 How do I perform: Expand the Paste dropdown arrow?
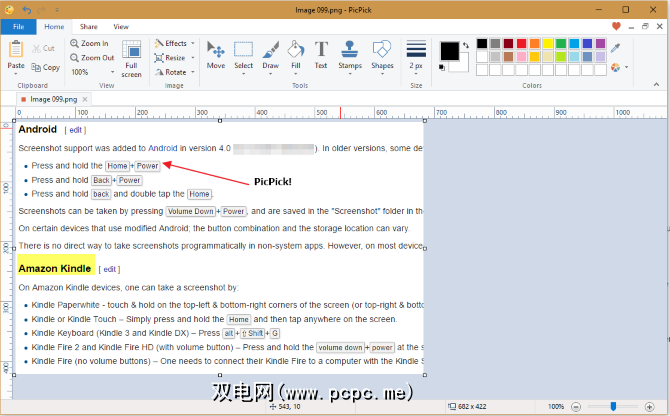point(16,74)
